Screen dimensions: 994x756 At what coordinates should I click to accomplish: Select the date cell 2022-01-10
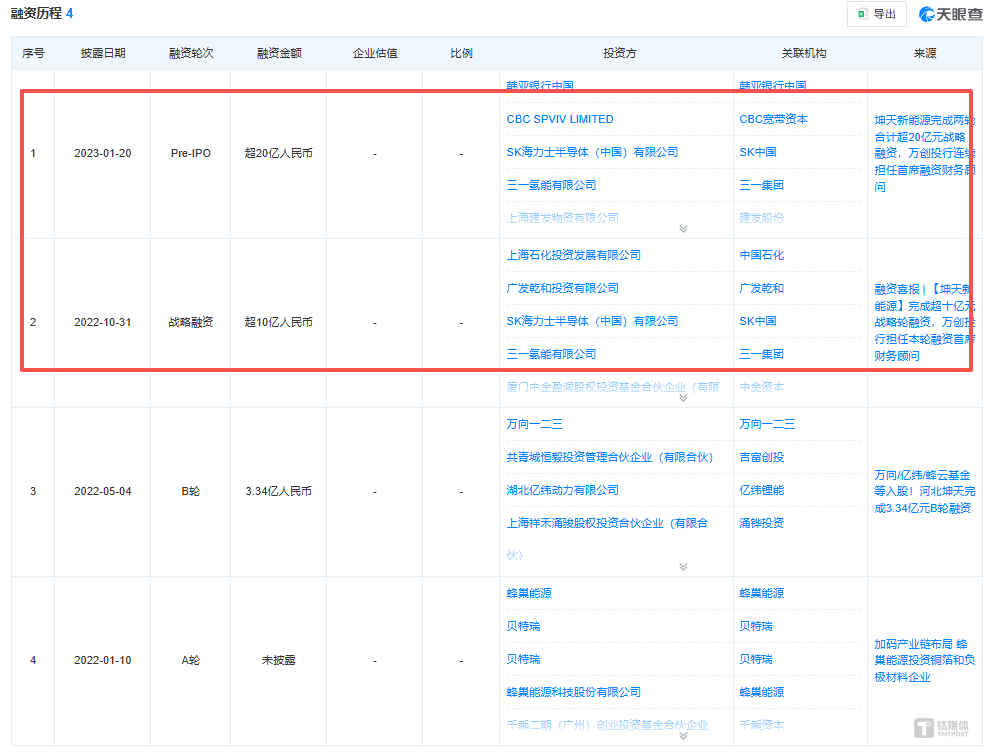pos(103,660)
